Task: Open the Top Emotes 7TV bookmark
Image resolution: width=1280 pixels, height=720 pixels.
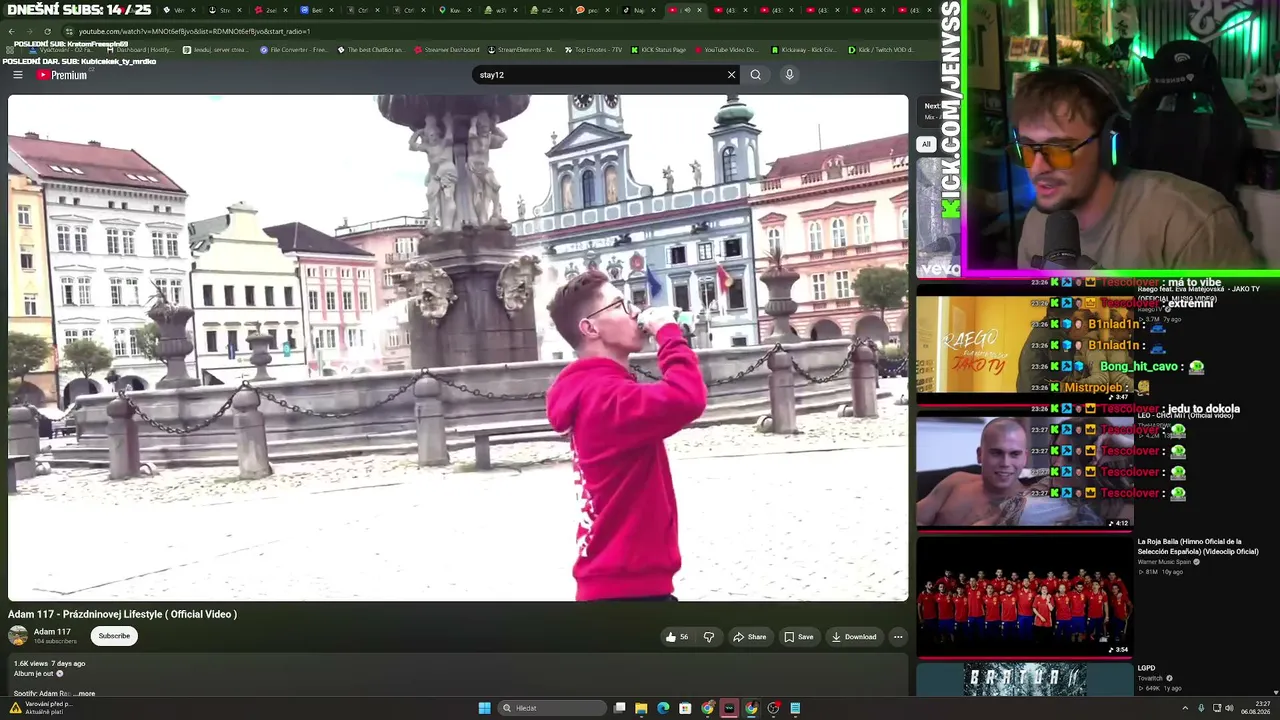Action: point(592,50)
